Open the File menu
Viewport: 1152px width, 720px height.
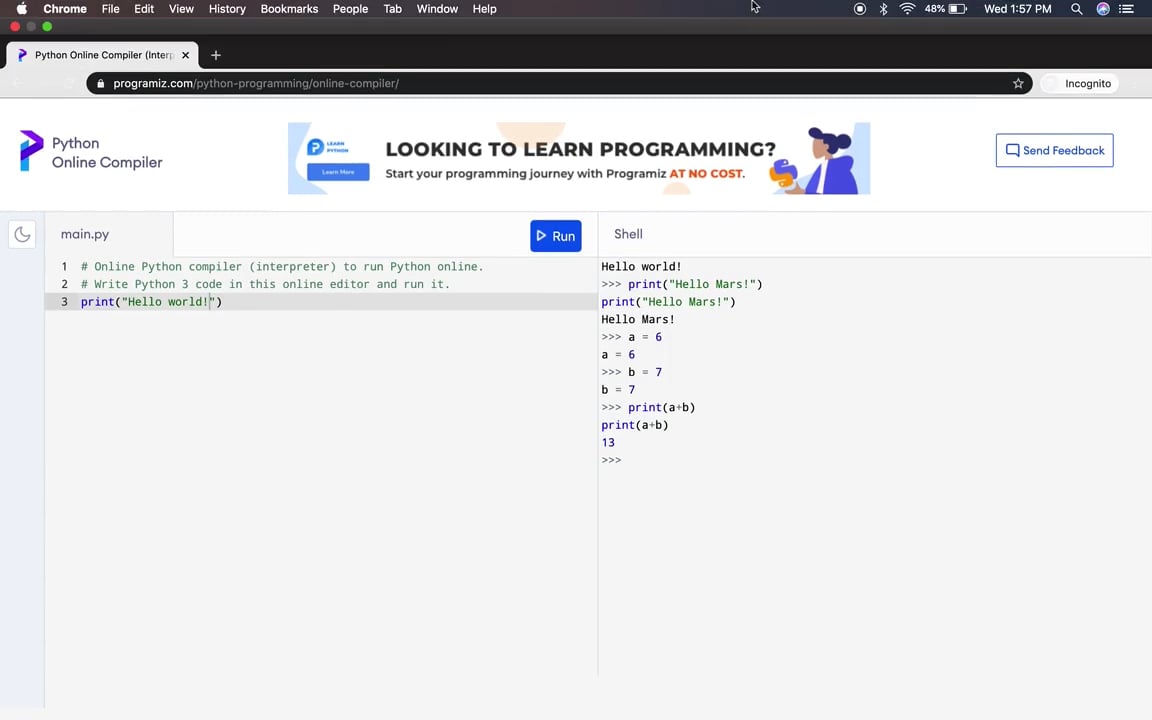110,9
